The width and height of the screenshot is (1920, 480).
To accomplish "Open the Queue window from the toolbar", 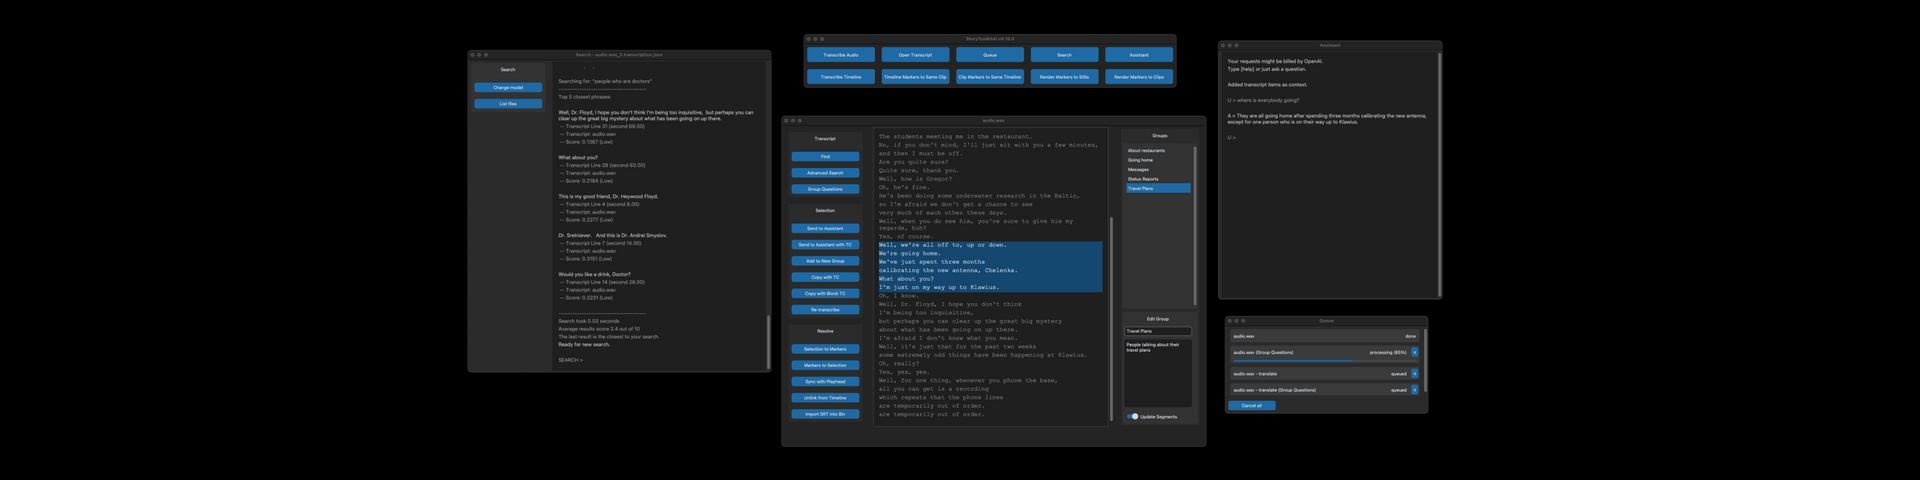I will coord(989,55).
